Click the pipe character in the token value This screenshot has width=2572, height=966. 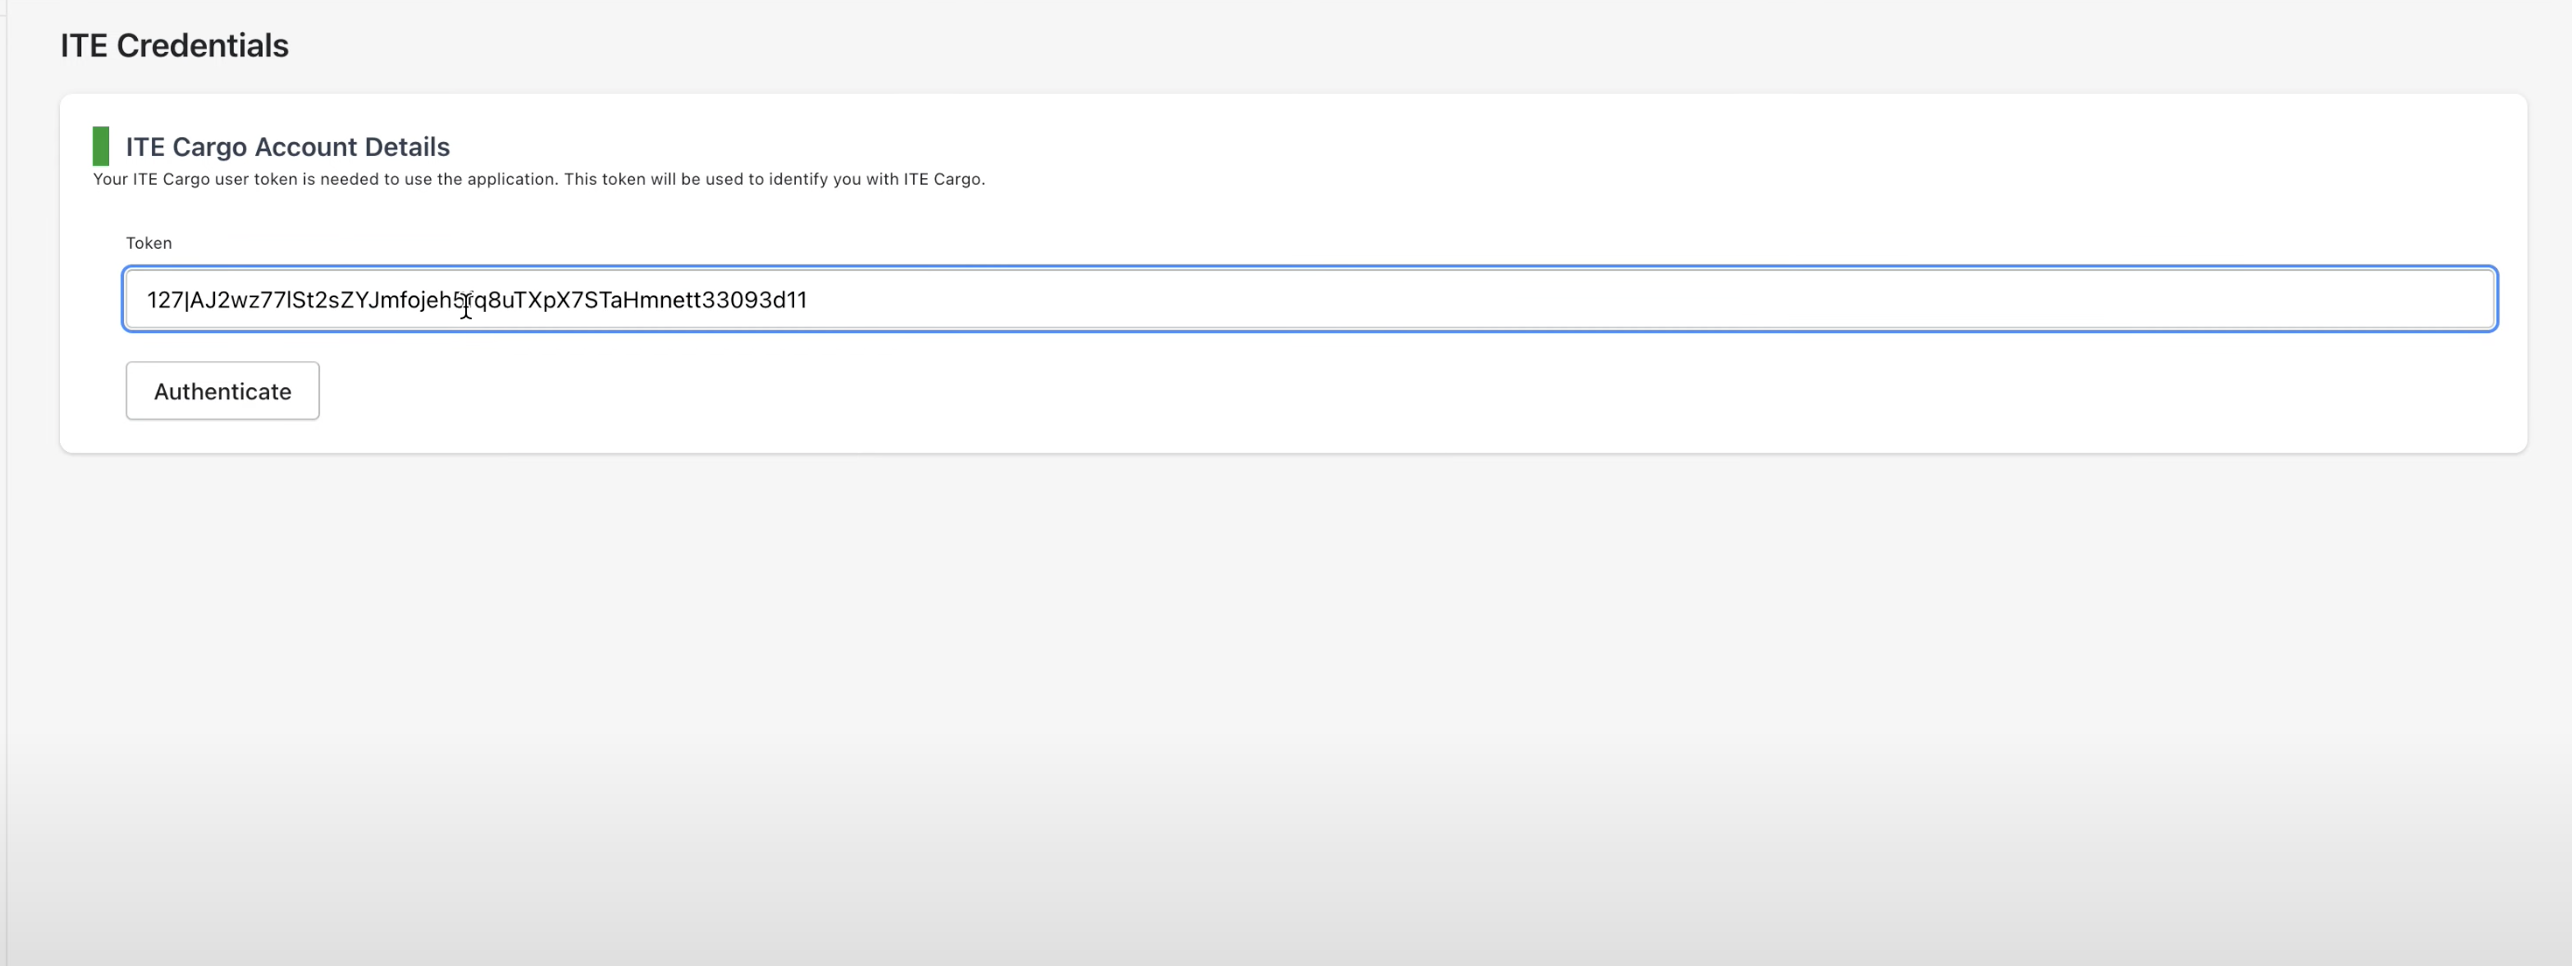(x=187, y=300)
